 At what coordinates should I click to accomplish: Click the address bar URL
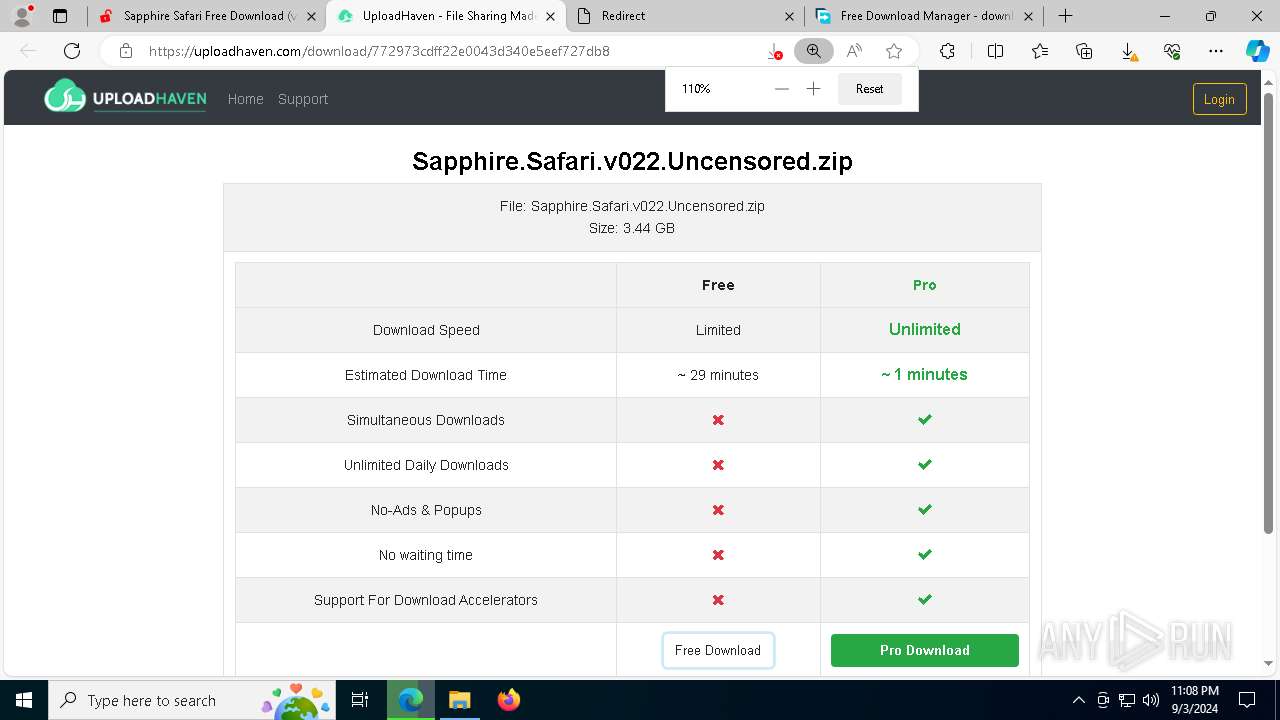[379, 51]
